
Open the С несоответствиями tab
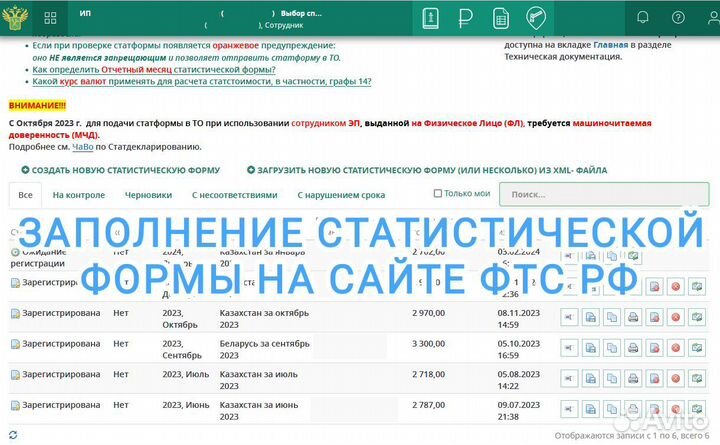point(235,195)
